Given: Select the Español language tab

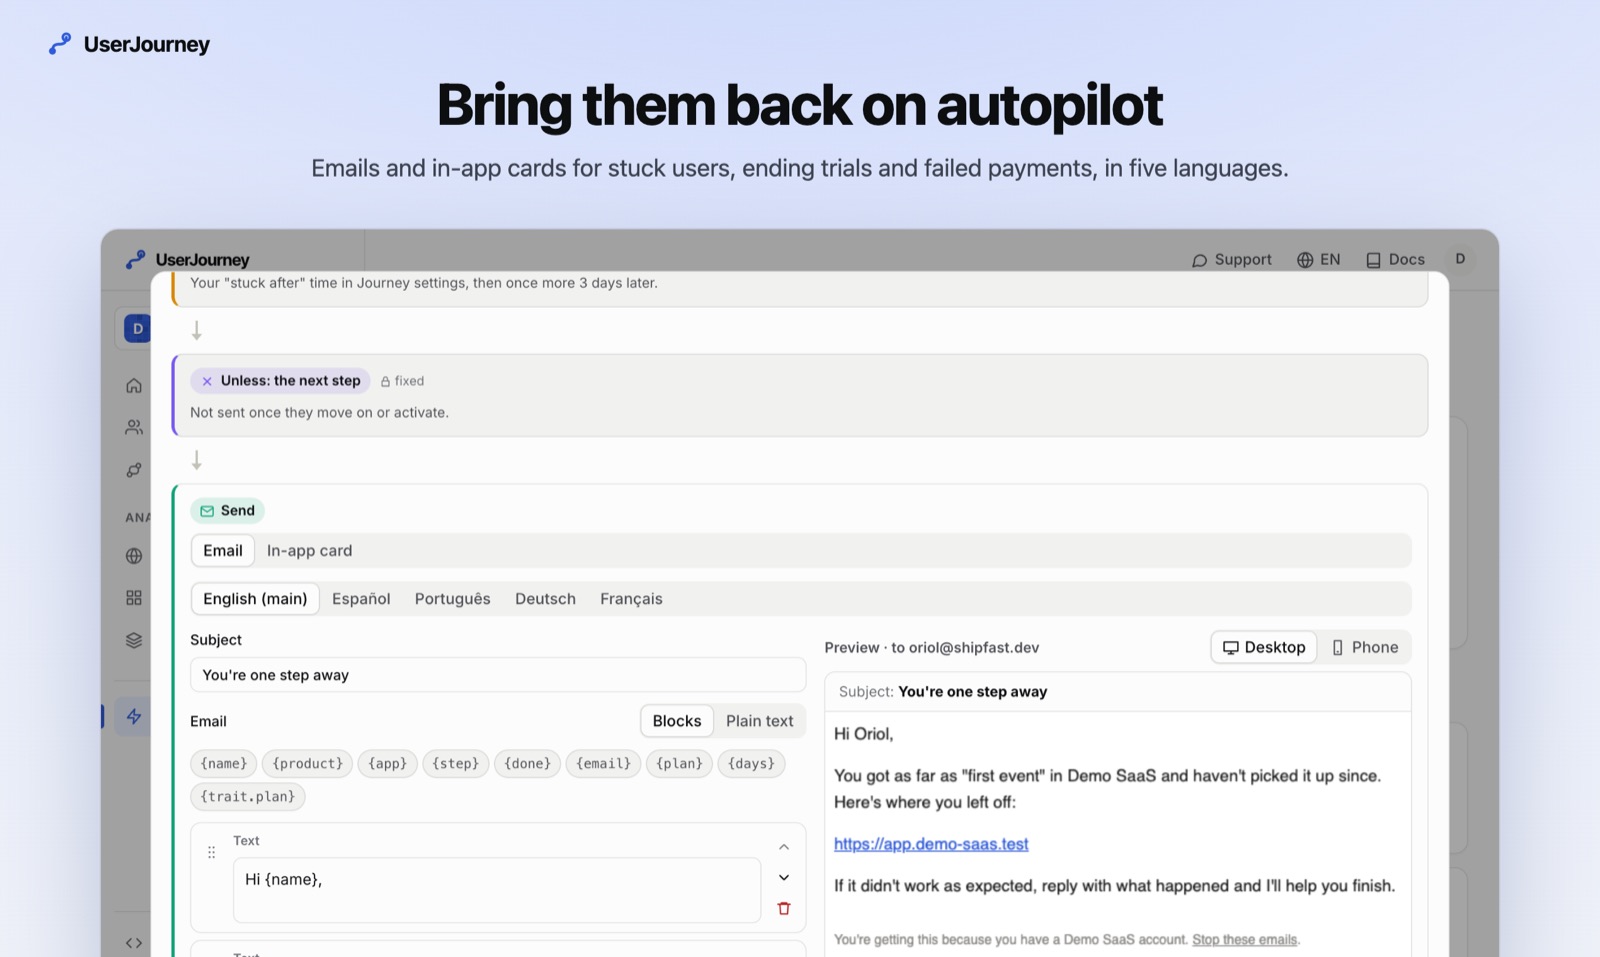Looking at the screenshot, I should point(361,599).
